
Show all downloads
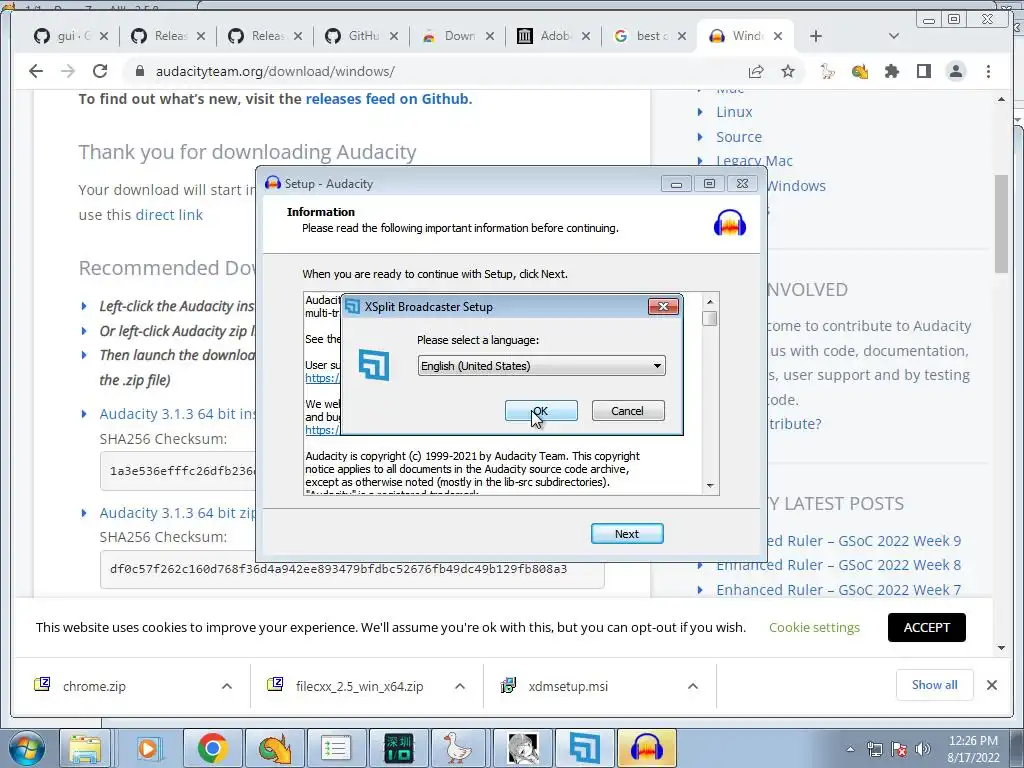935,685
